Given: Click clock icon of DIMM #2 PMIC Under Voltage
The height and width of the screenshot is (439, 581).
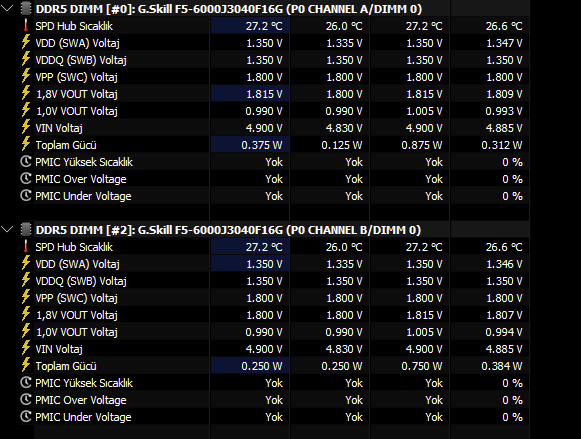Looking at the screenshot, I should pyautogui.click(x=26, y=417).
